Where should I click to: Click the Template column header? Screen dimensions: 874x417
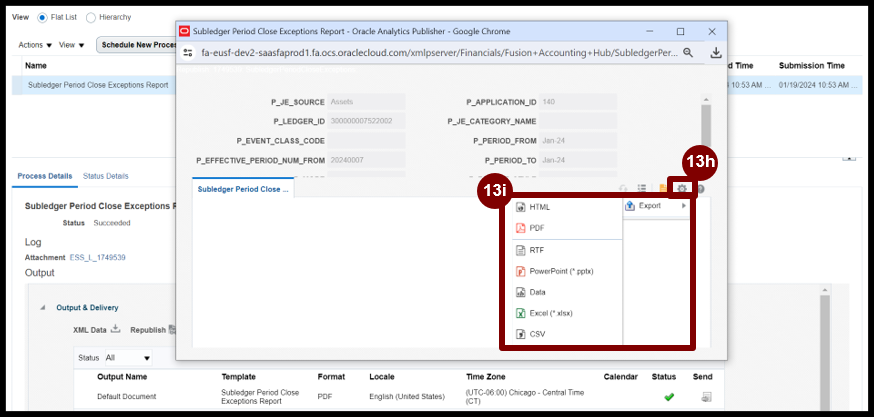(239, 377)
